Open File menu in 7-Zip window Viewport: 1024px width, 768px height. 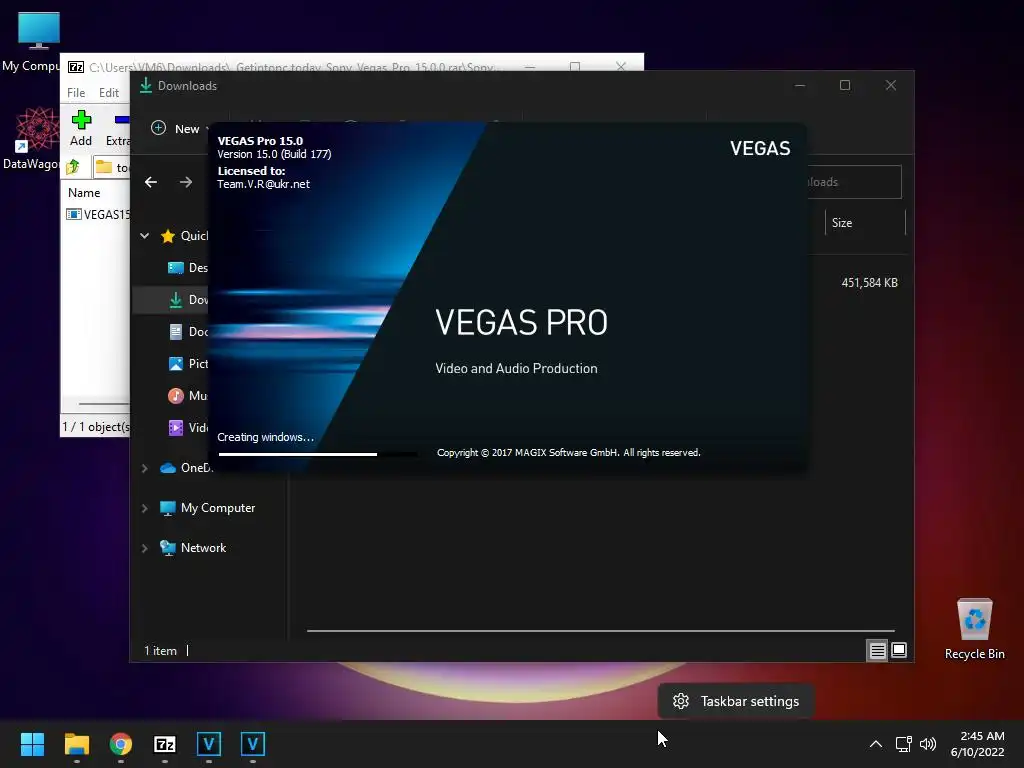pyautogui.click(x=76, y=93)
